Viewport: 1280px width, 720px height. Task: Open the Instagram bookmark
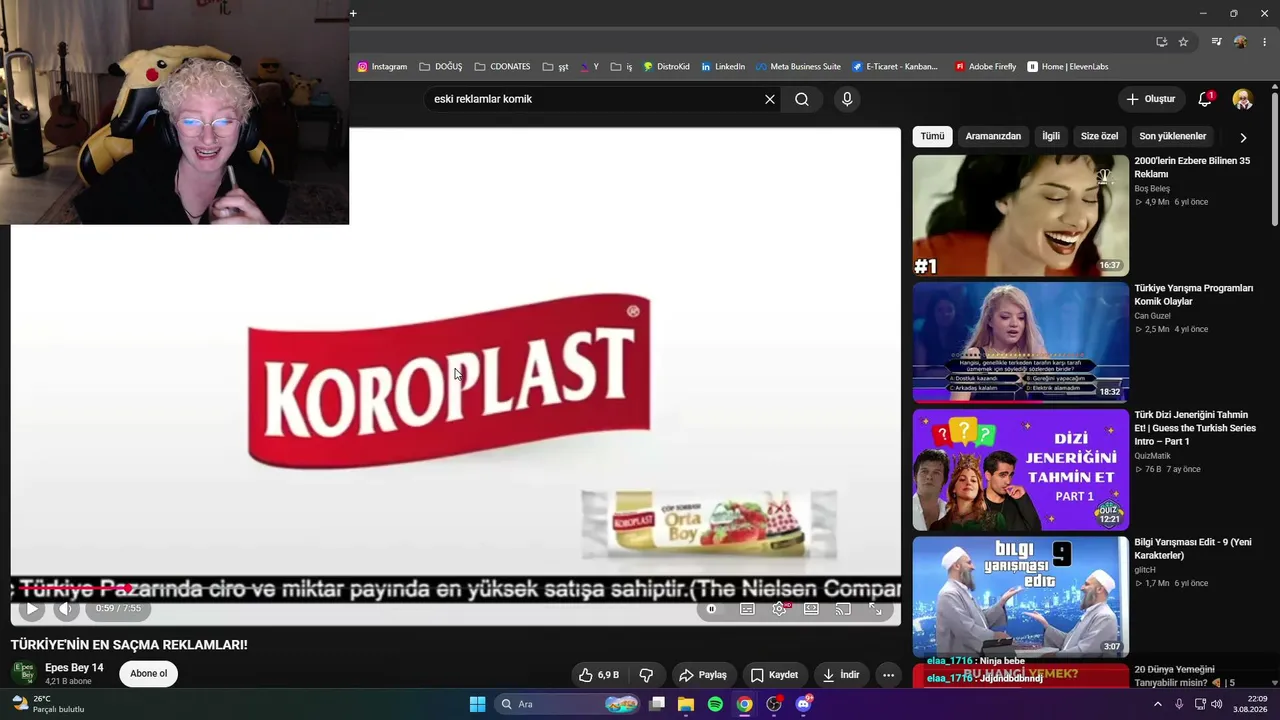[x=382, y=67]
